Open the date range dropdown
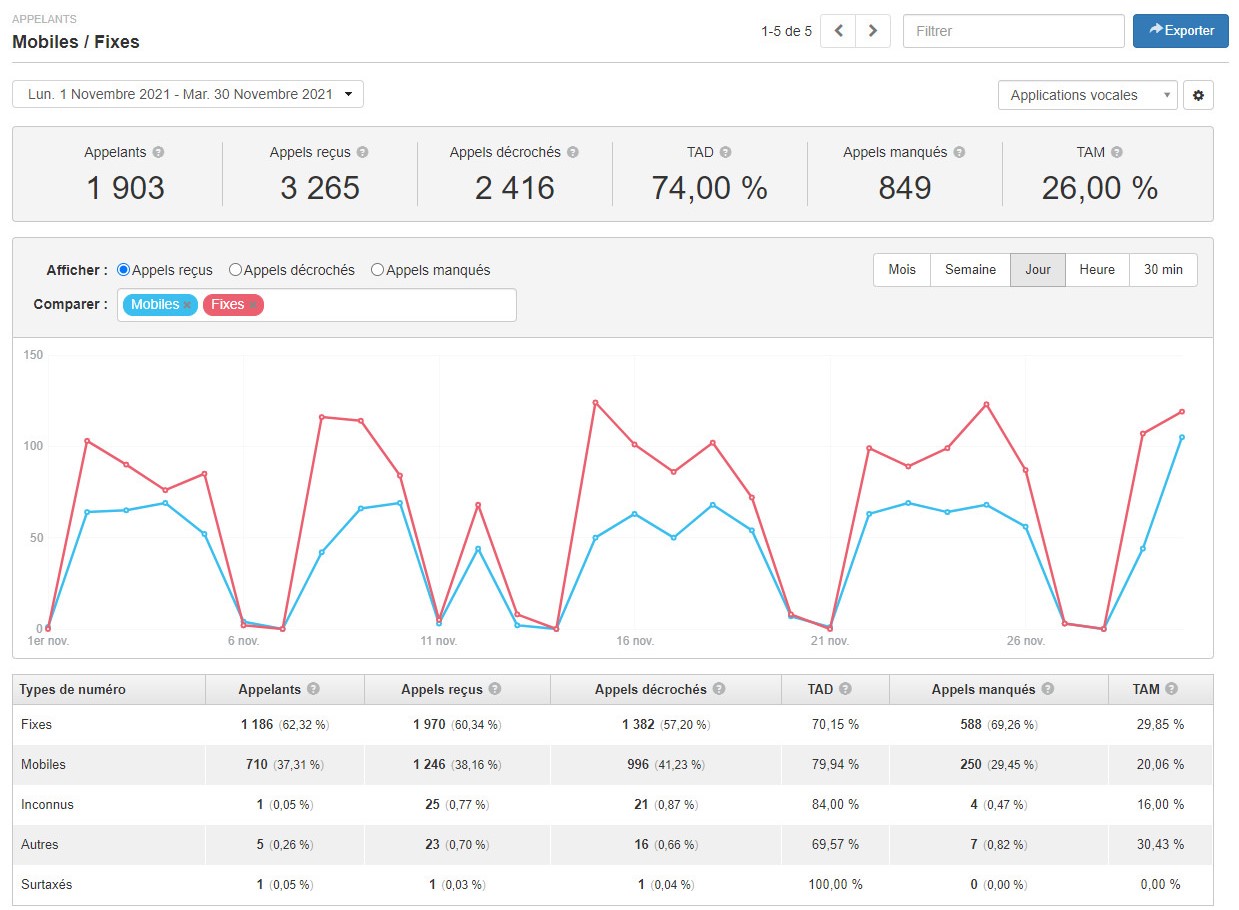1239x910 pixels. (188, 94)
